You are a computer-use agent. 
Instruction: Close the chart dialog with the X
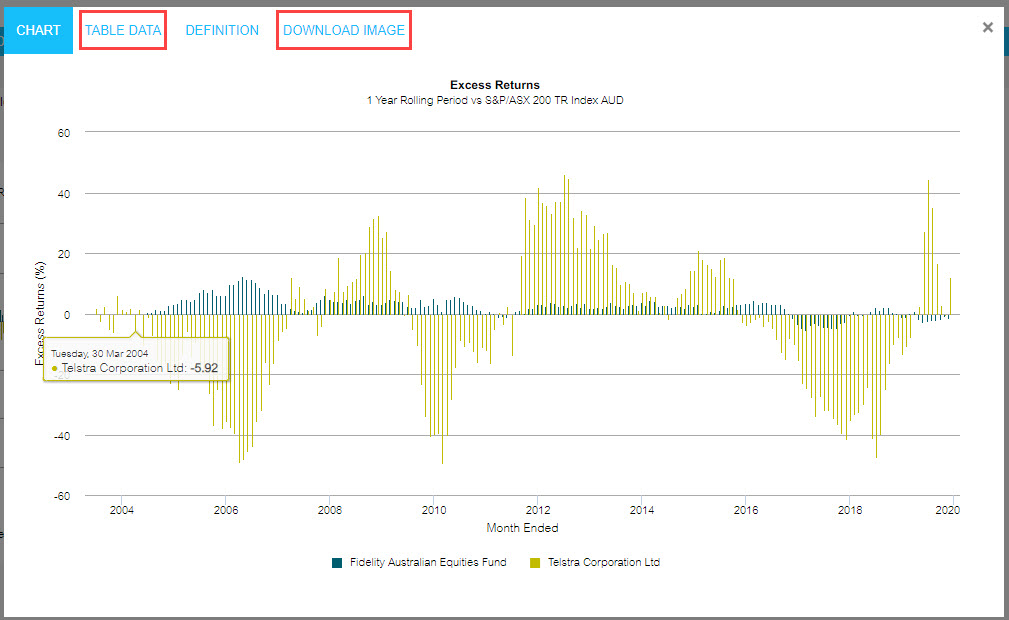tap(987, 28)
